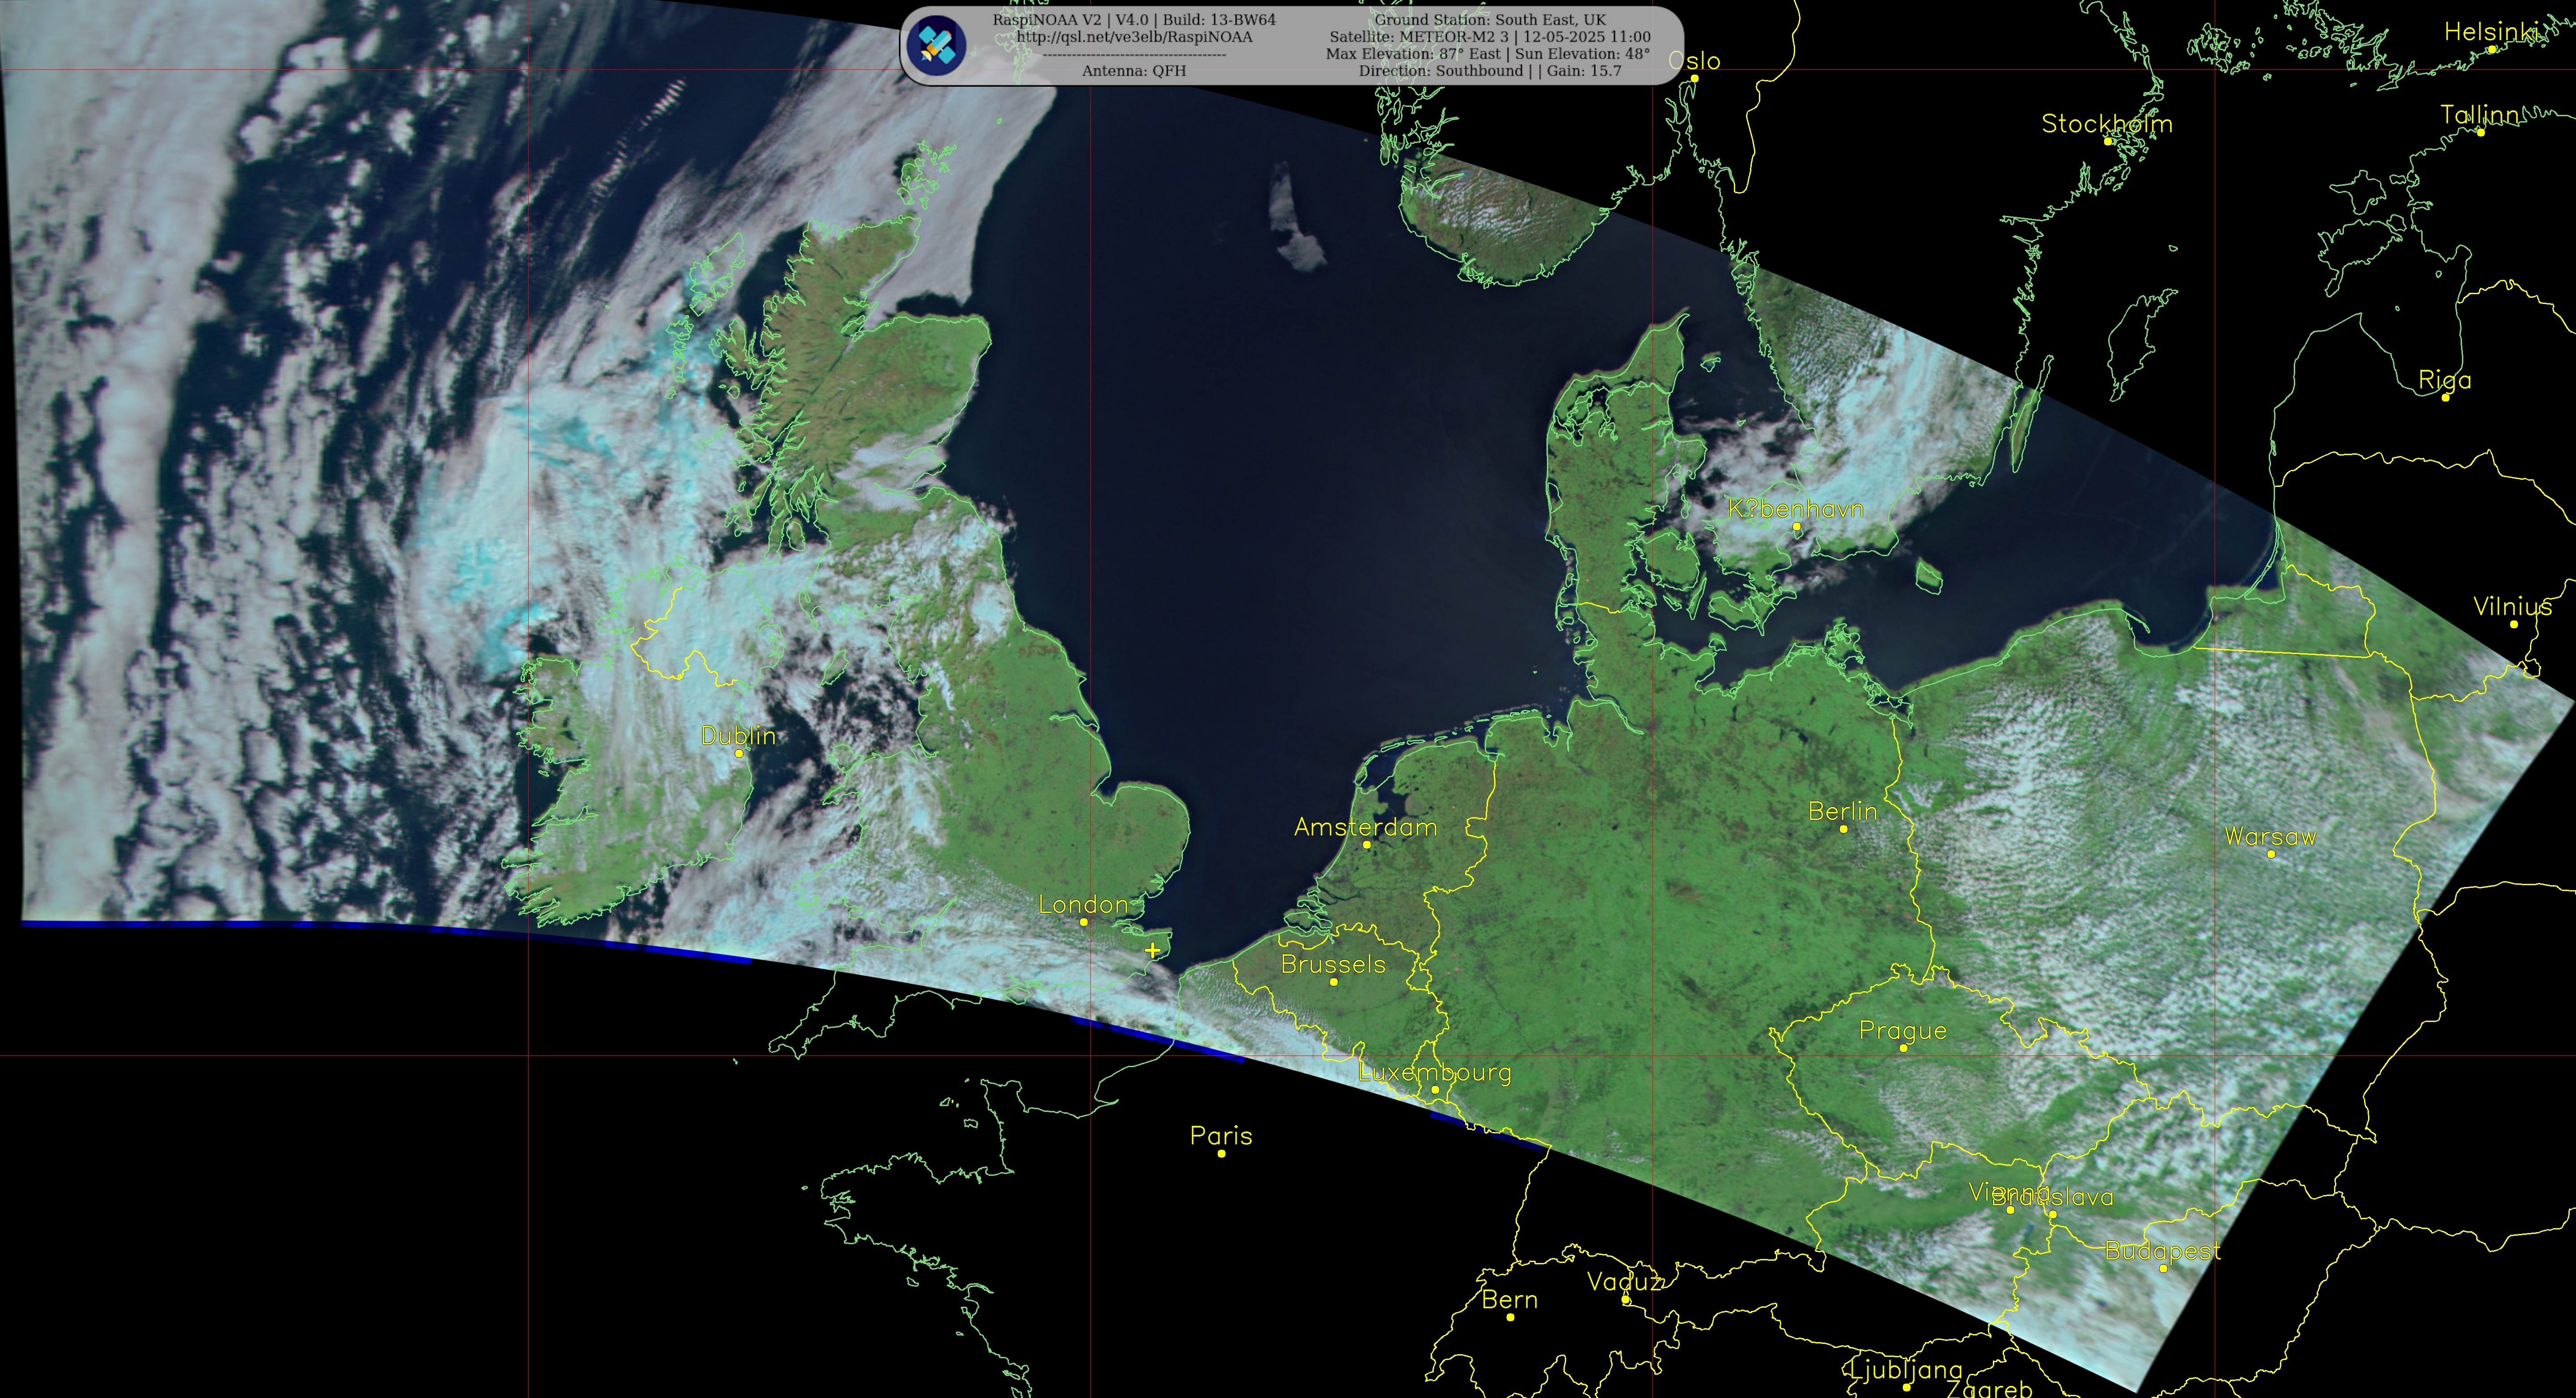The image size is (2576, 1398).
Task: Click the Warsaw city label
Action: pyautogui.click(x=2270, y=837)
